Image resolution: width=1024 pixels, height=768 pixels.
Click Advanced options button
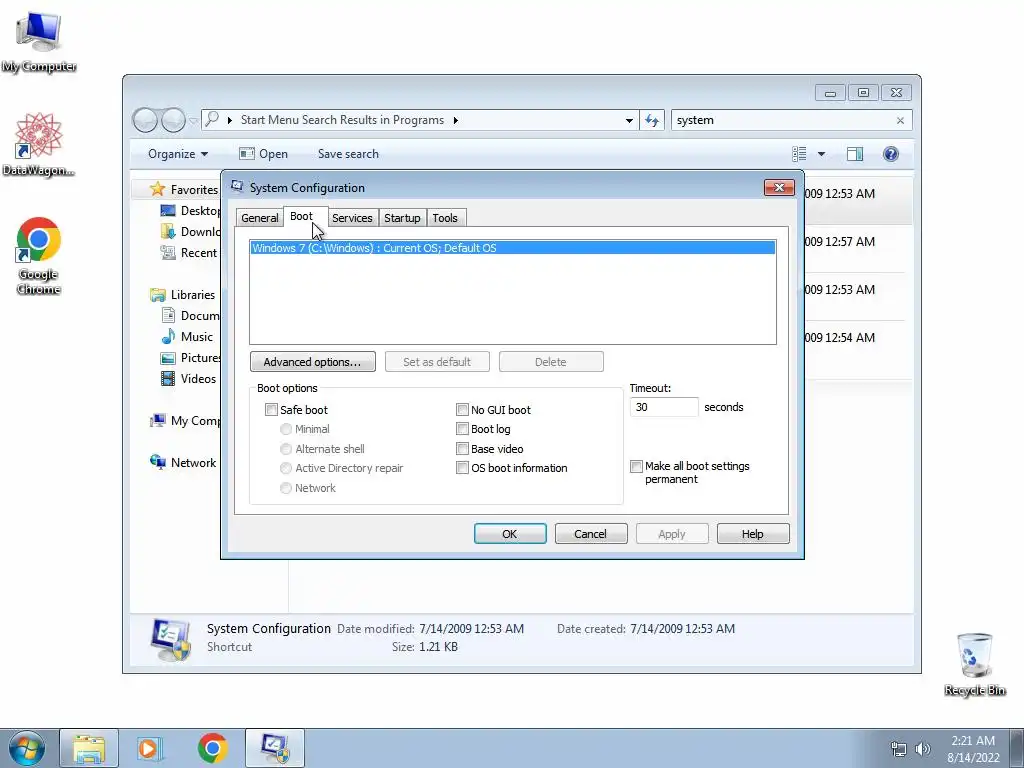pos(312,362)
